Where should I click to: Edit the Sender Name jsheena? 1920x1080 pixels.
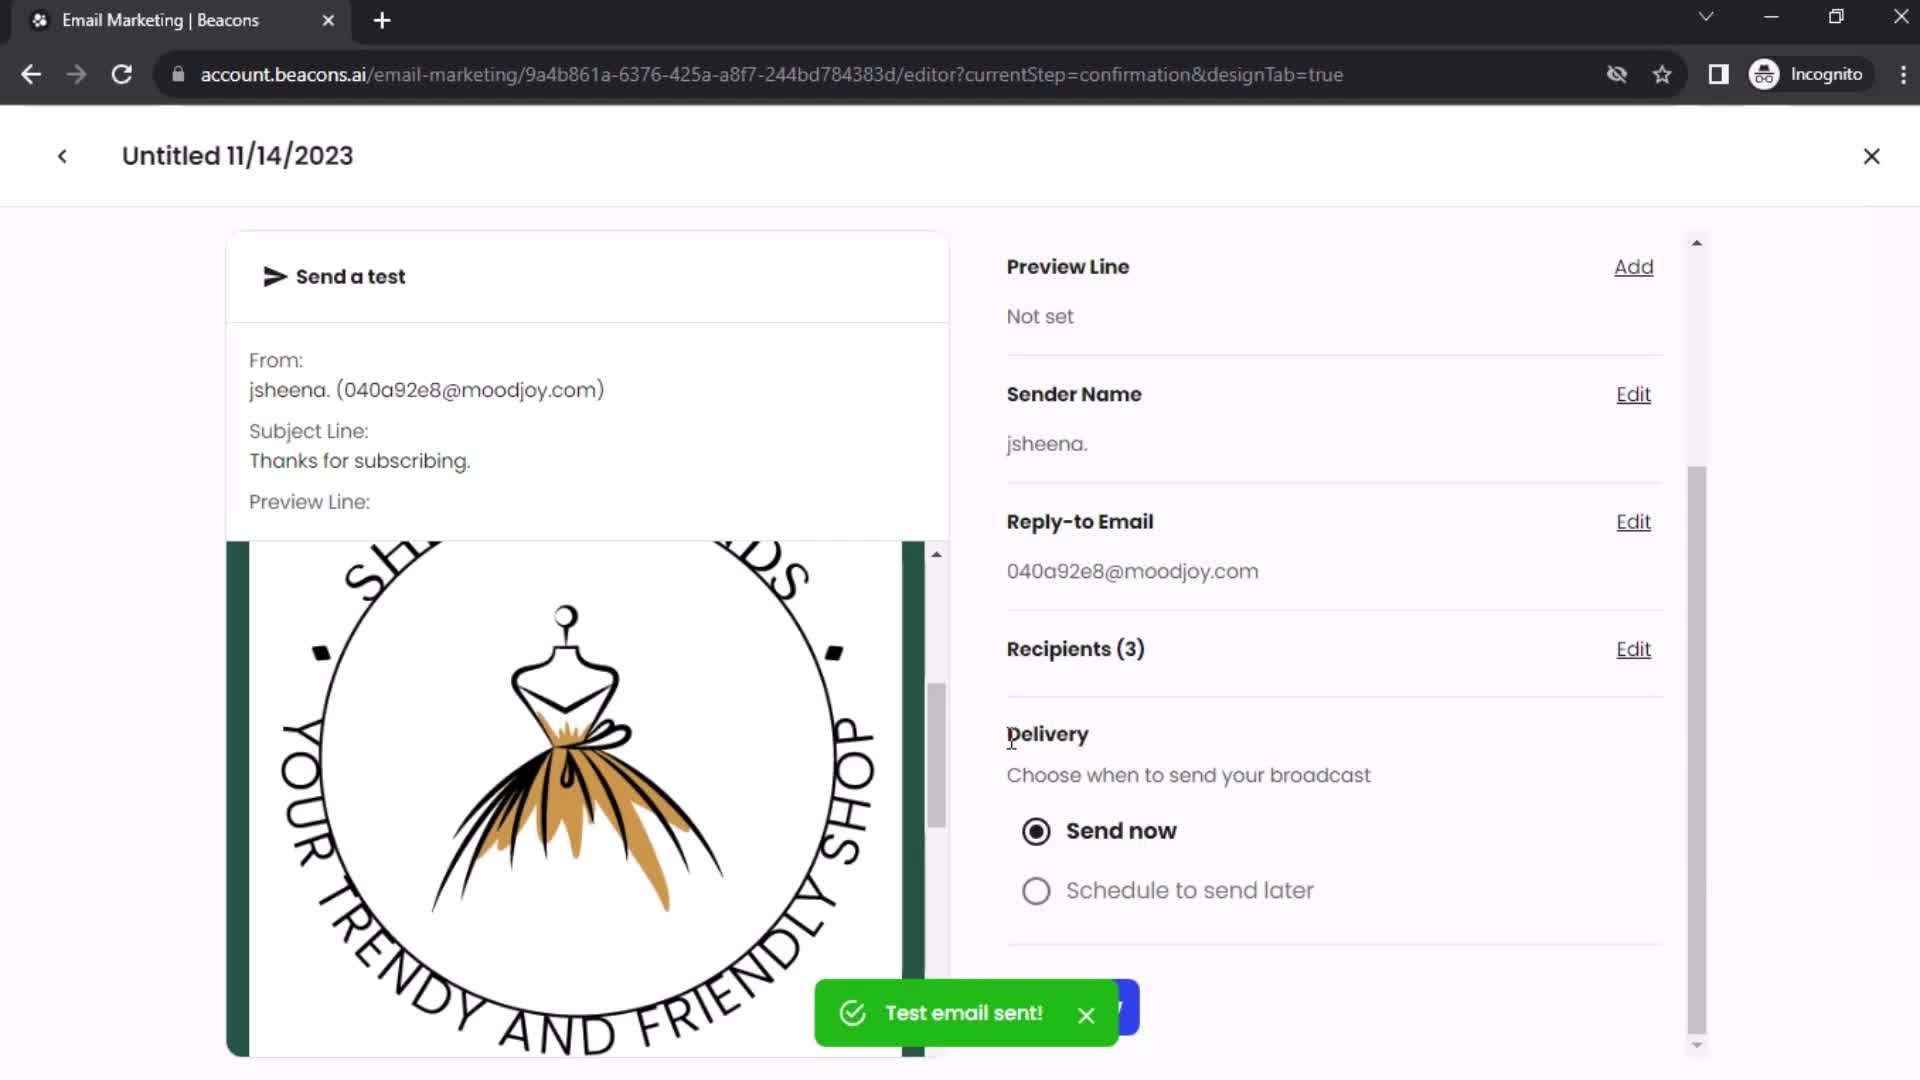(1634, 394)
